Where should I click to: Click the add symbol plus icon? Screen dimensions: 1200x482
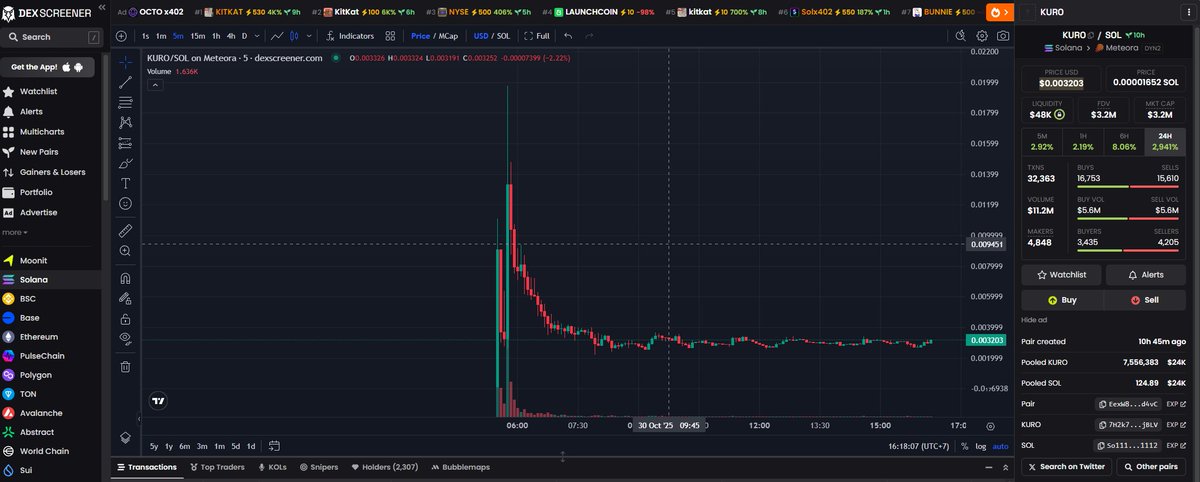click(x=121, y=35)
